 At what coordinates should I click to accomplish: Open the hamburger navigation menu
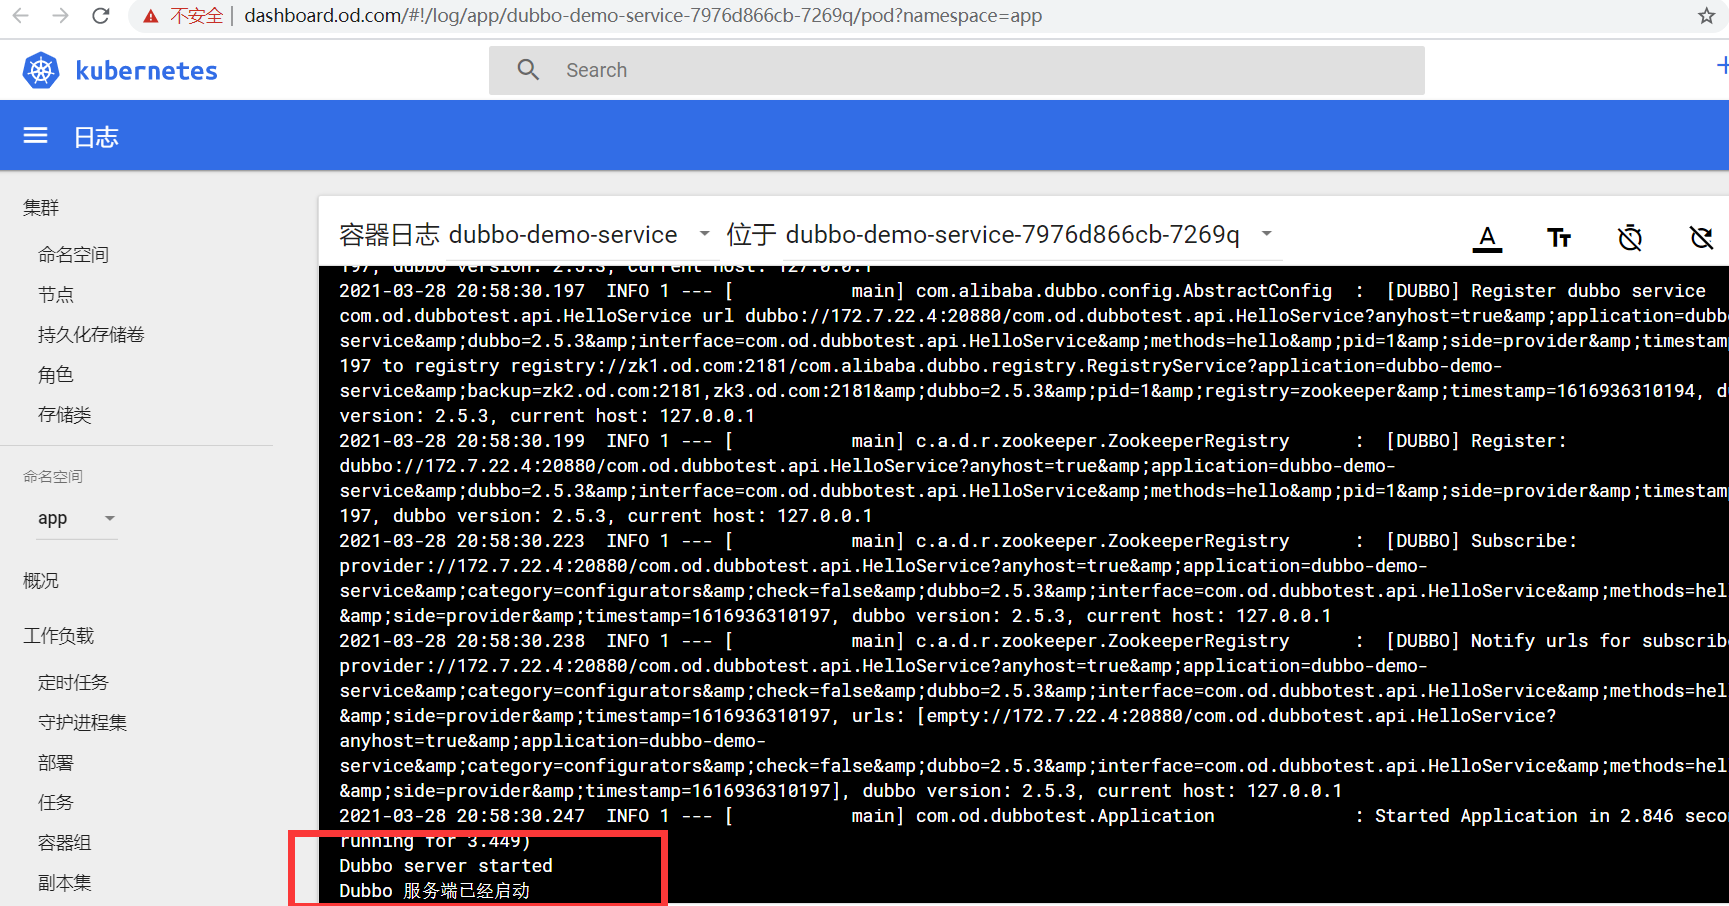[35, 135]
